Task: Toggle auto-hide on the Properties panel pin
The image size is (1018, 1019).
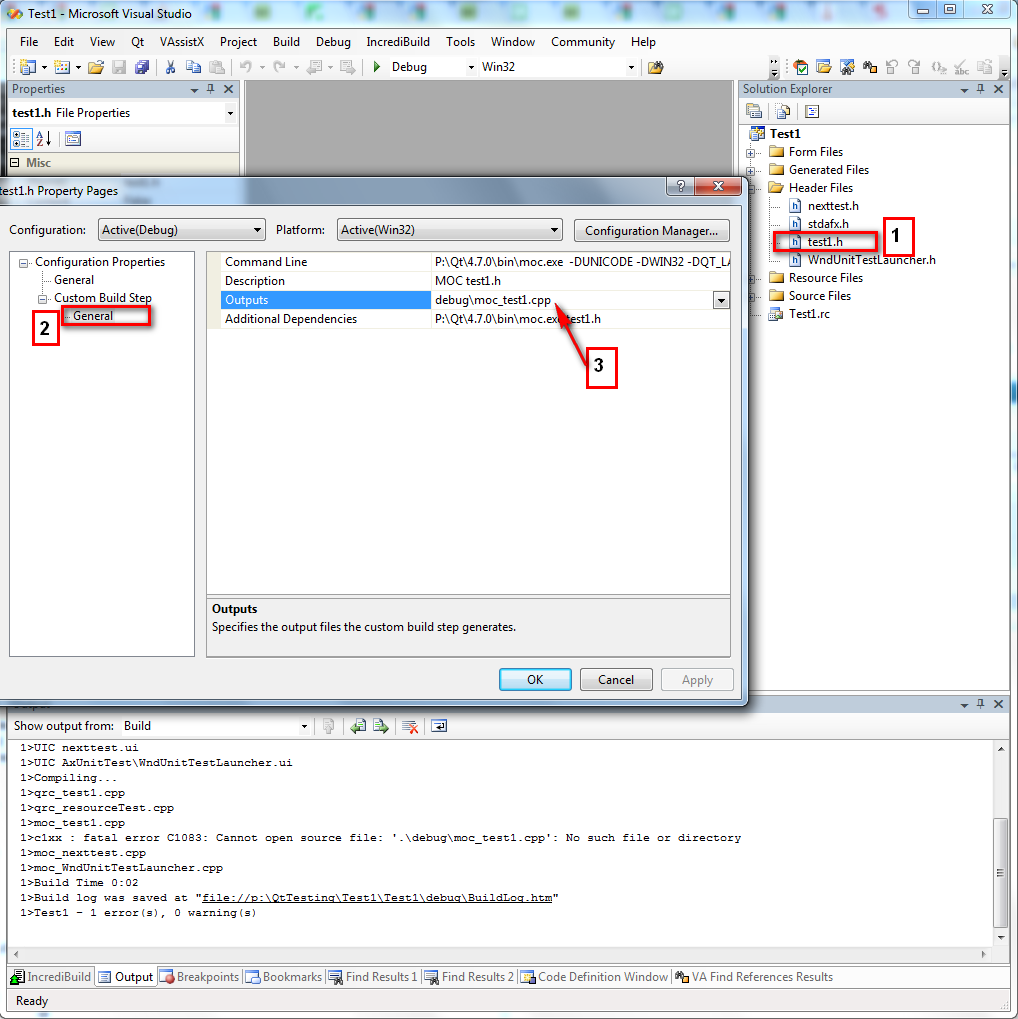Action: point(211,89)
